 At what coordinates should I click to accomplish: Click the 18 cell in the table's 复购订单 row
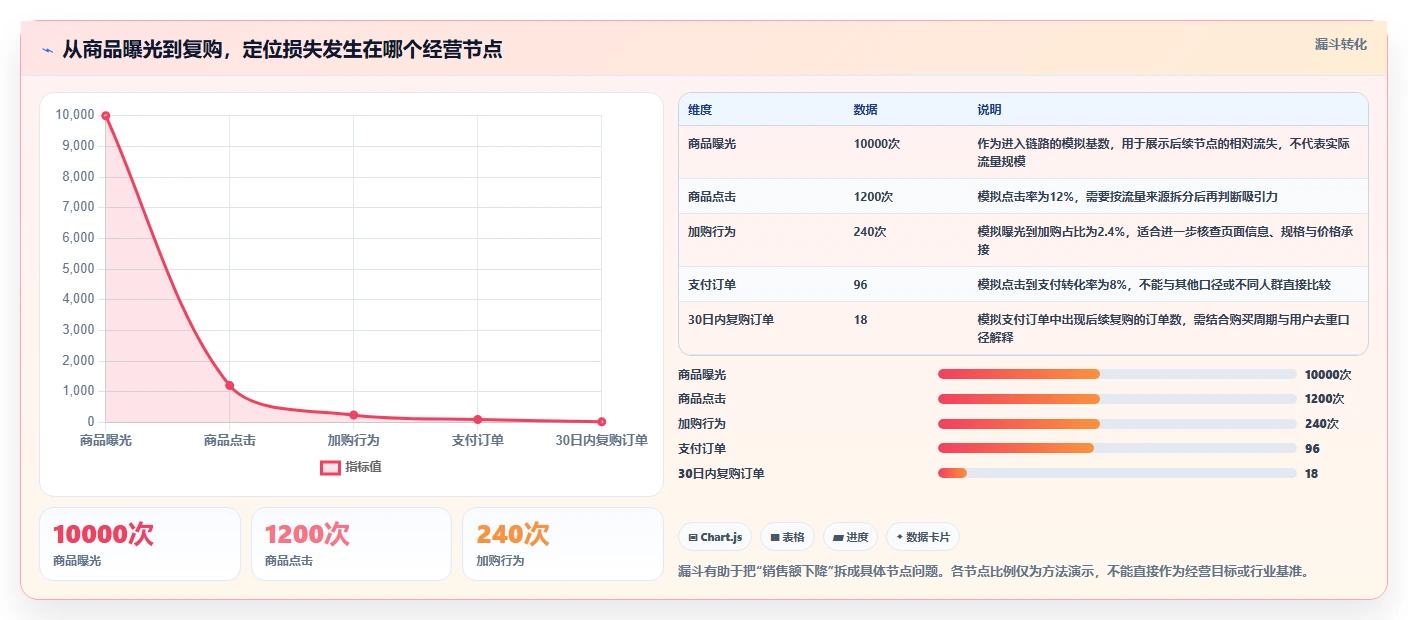click(x=860, y=320)
